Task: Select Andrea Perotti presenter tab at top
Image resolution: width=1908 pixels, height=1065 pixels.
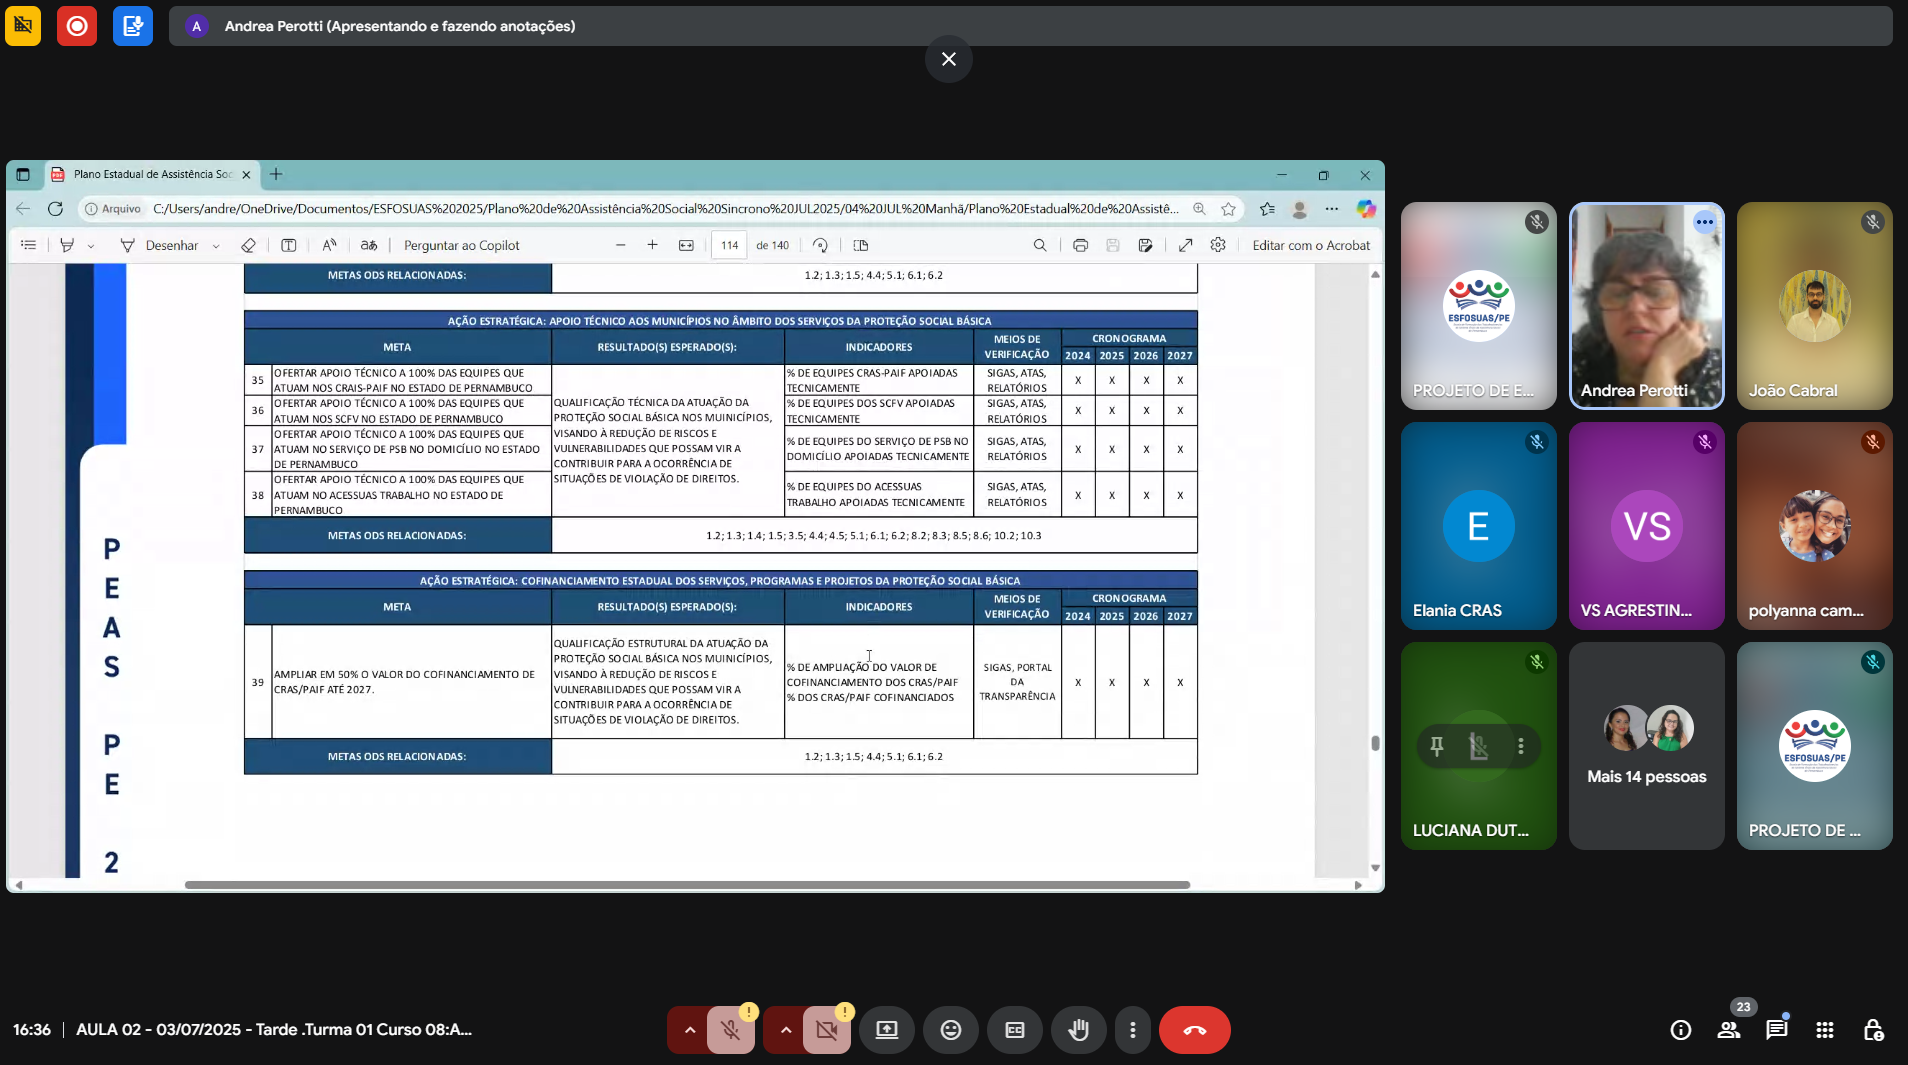Action: [399, 26]
